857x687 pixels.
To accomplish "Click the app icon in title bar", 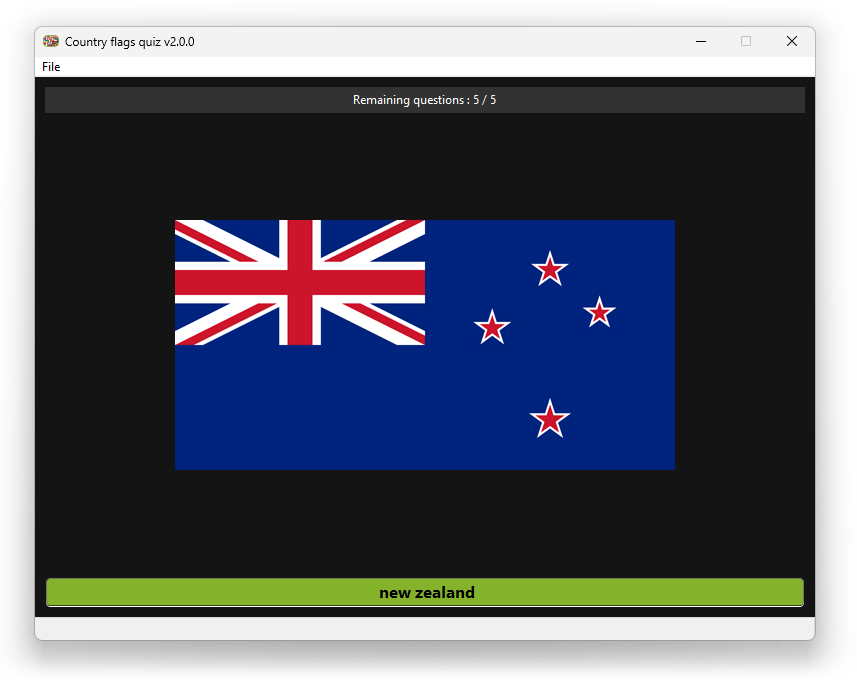I will [51, 41].
